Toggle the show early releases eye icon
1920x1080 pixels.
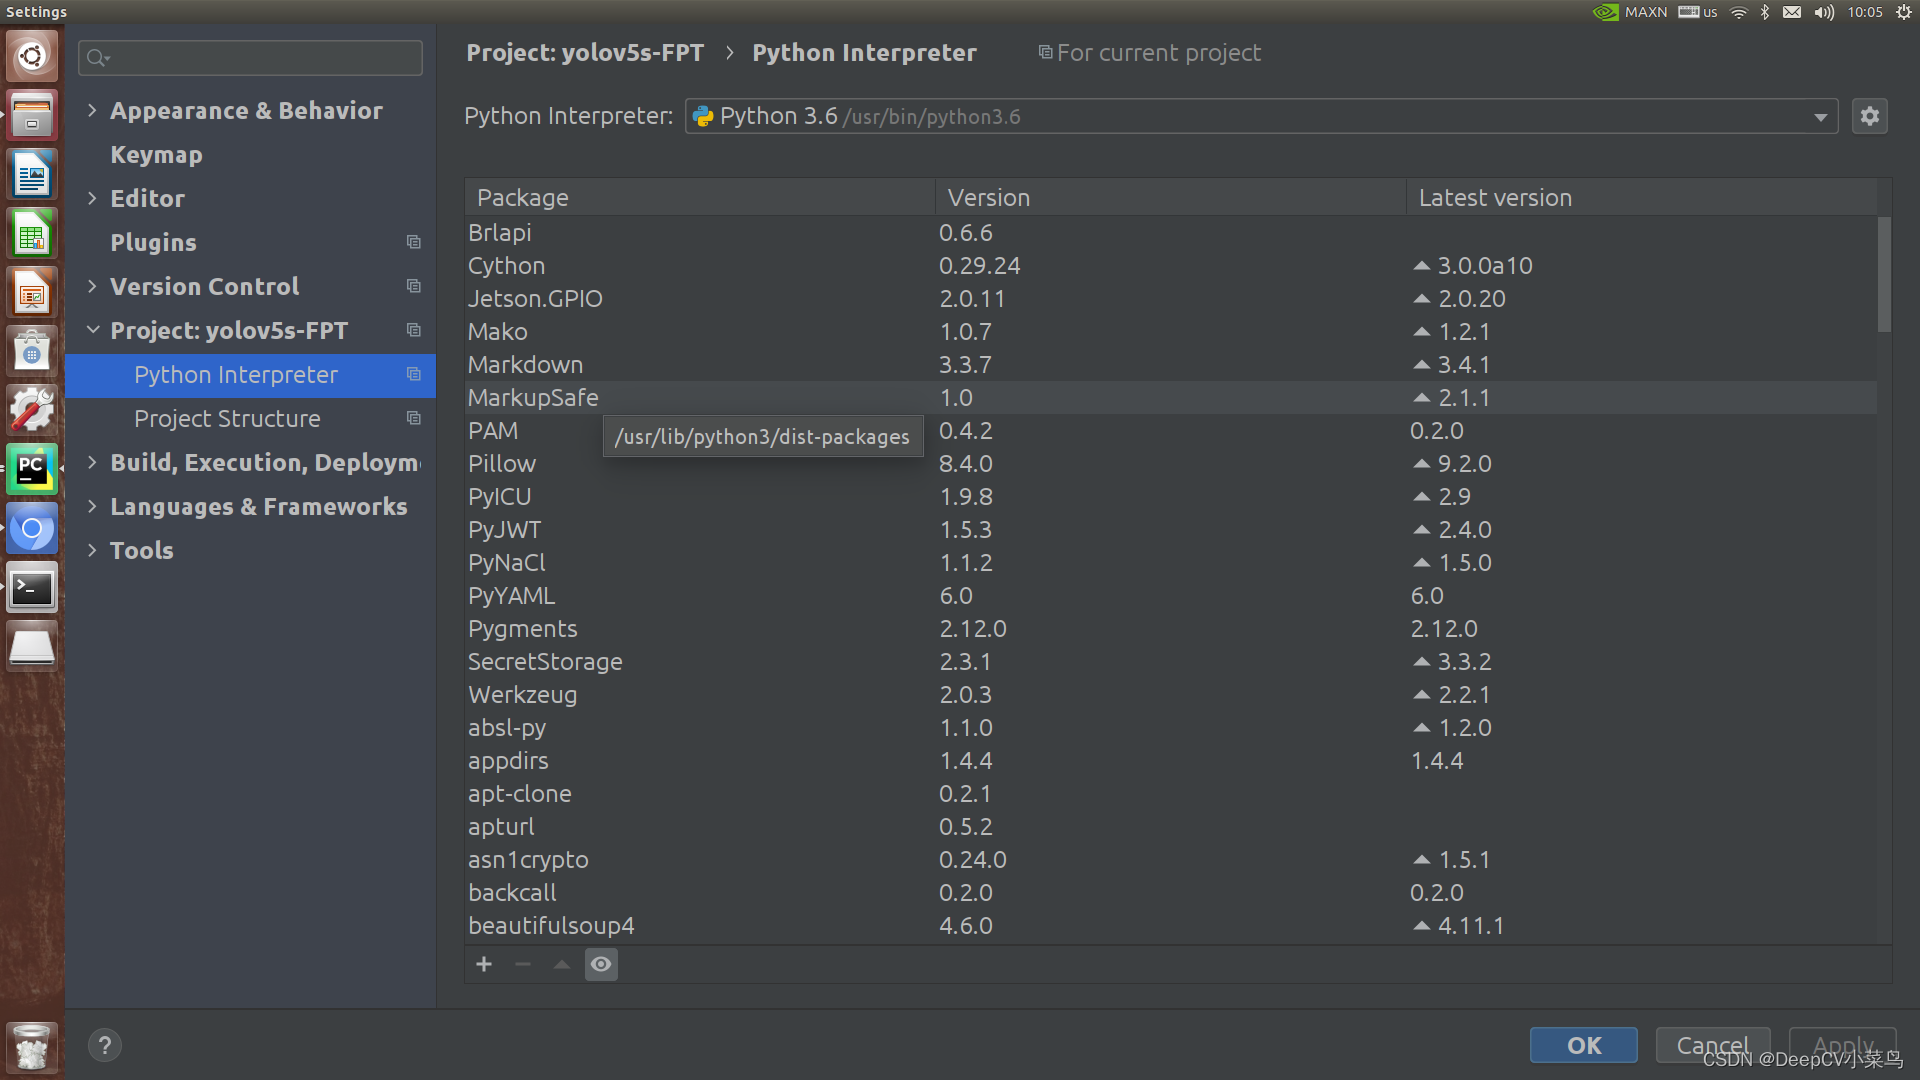601,964
